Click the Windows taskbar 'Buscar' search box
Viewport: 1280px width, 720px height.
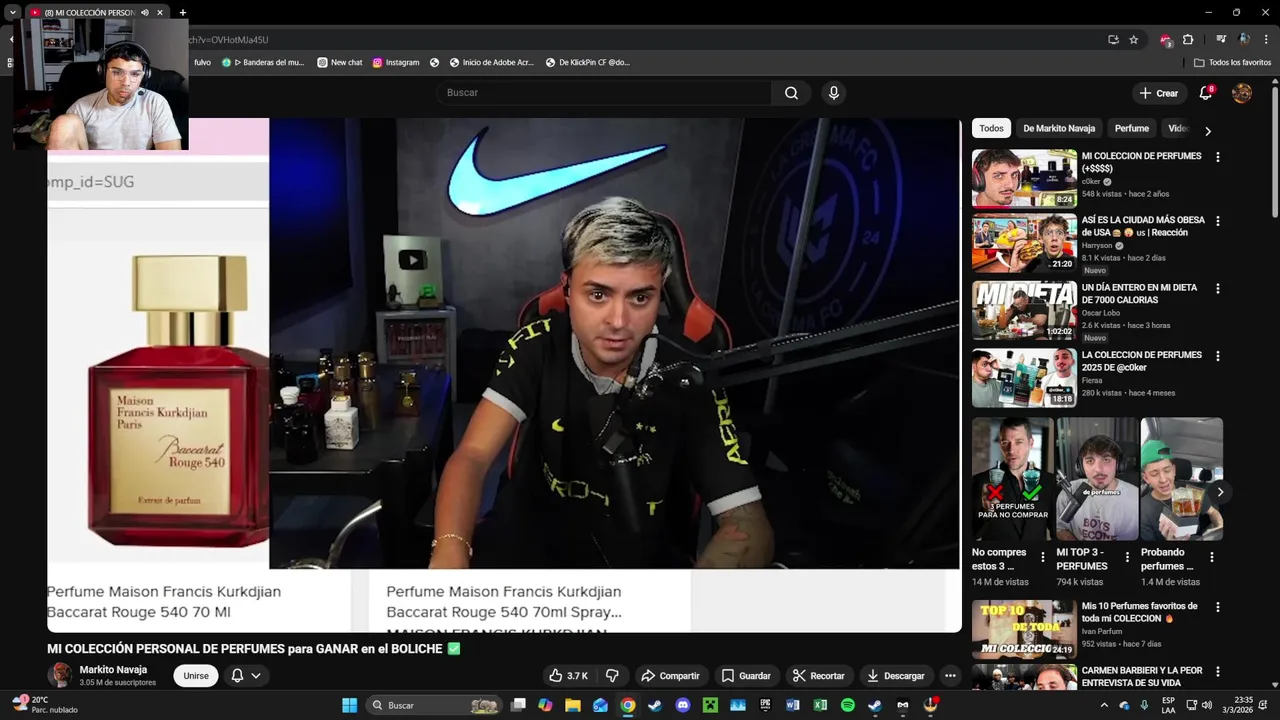coord(434,705)
